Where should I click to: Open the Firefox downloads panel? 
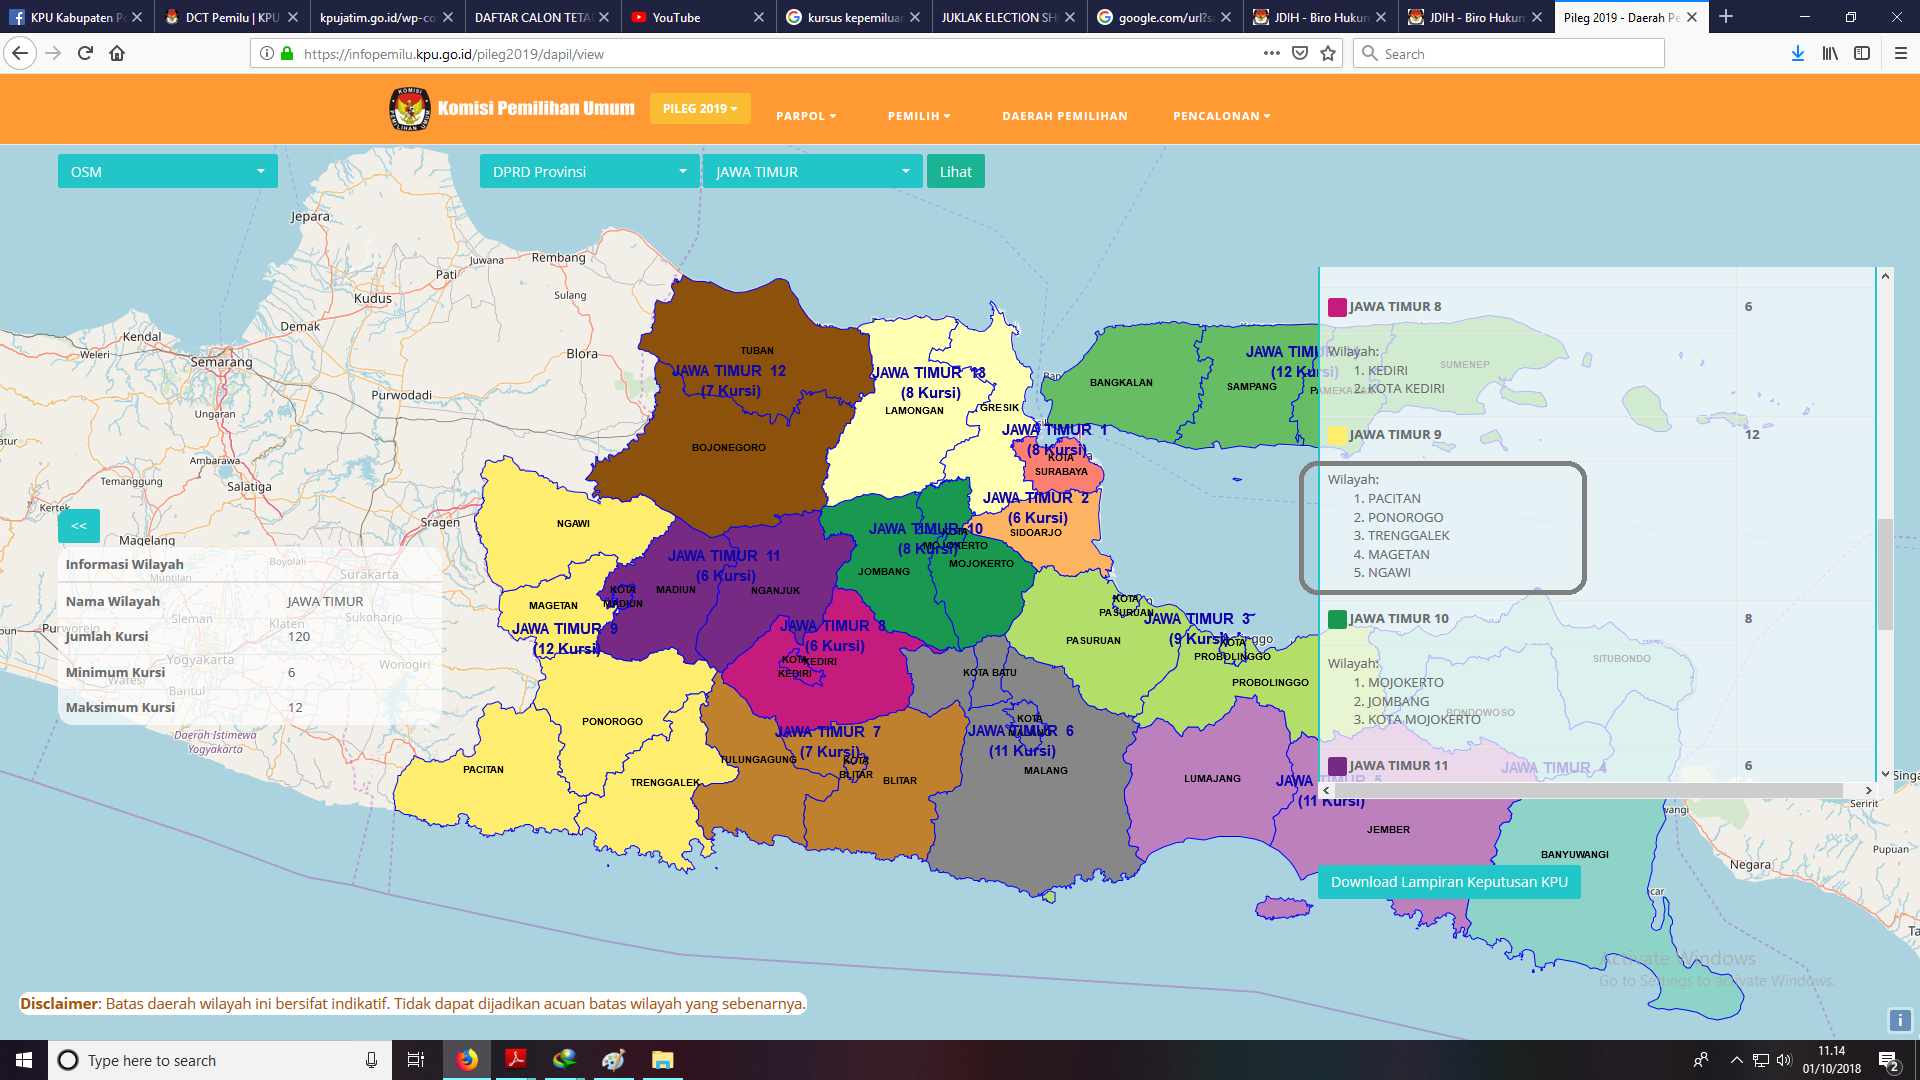(x=1798, y=54)
